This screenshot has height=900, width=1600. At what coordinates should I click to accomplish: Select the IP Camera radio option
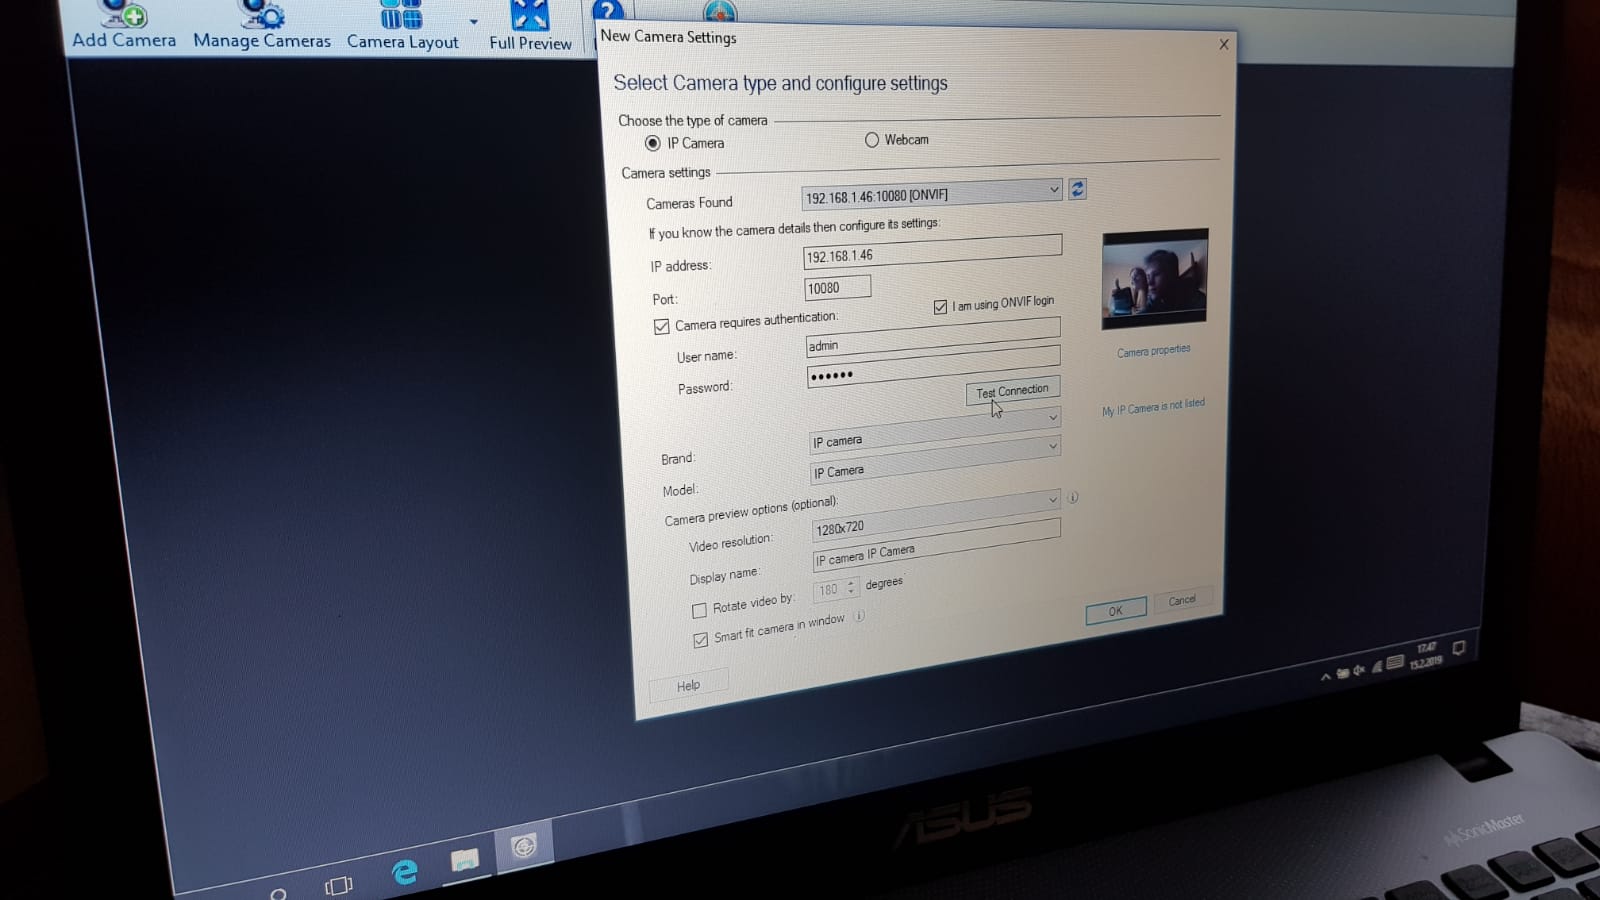coord(653,143)
